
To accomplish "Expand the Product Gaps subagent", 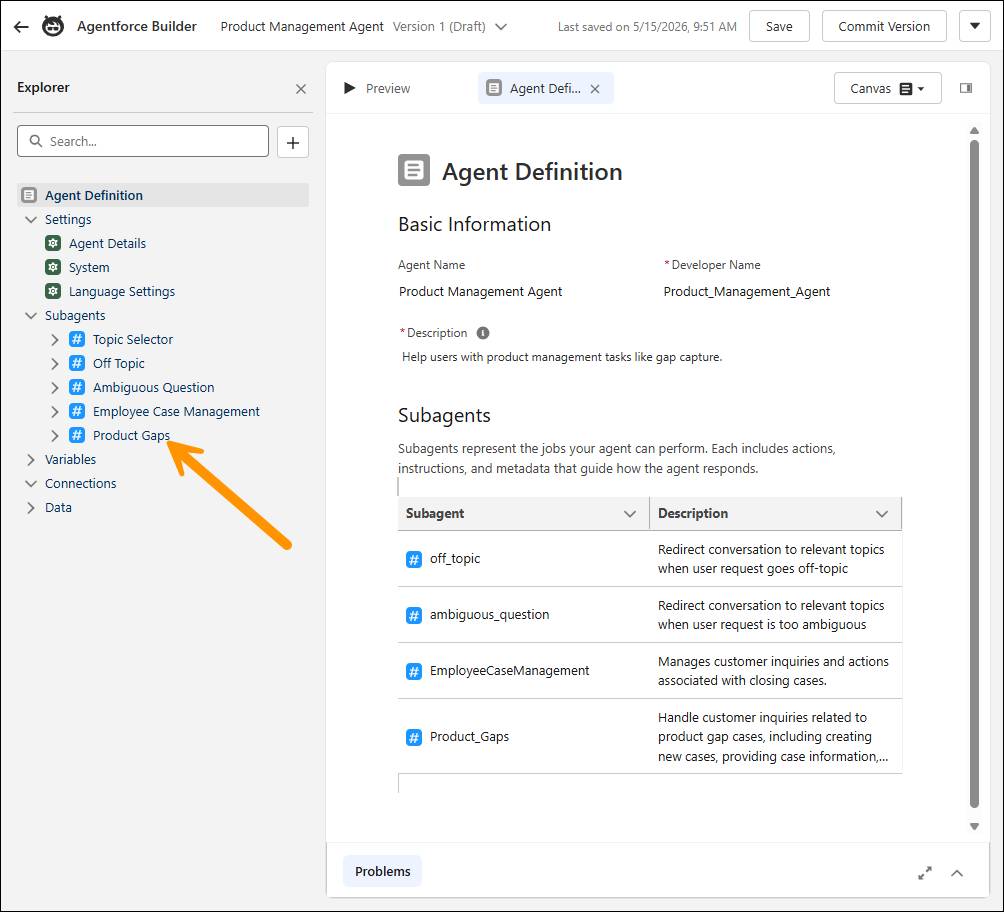I will click(54, 436).
